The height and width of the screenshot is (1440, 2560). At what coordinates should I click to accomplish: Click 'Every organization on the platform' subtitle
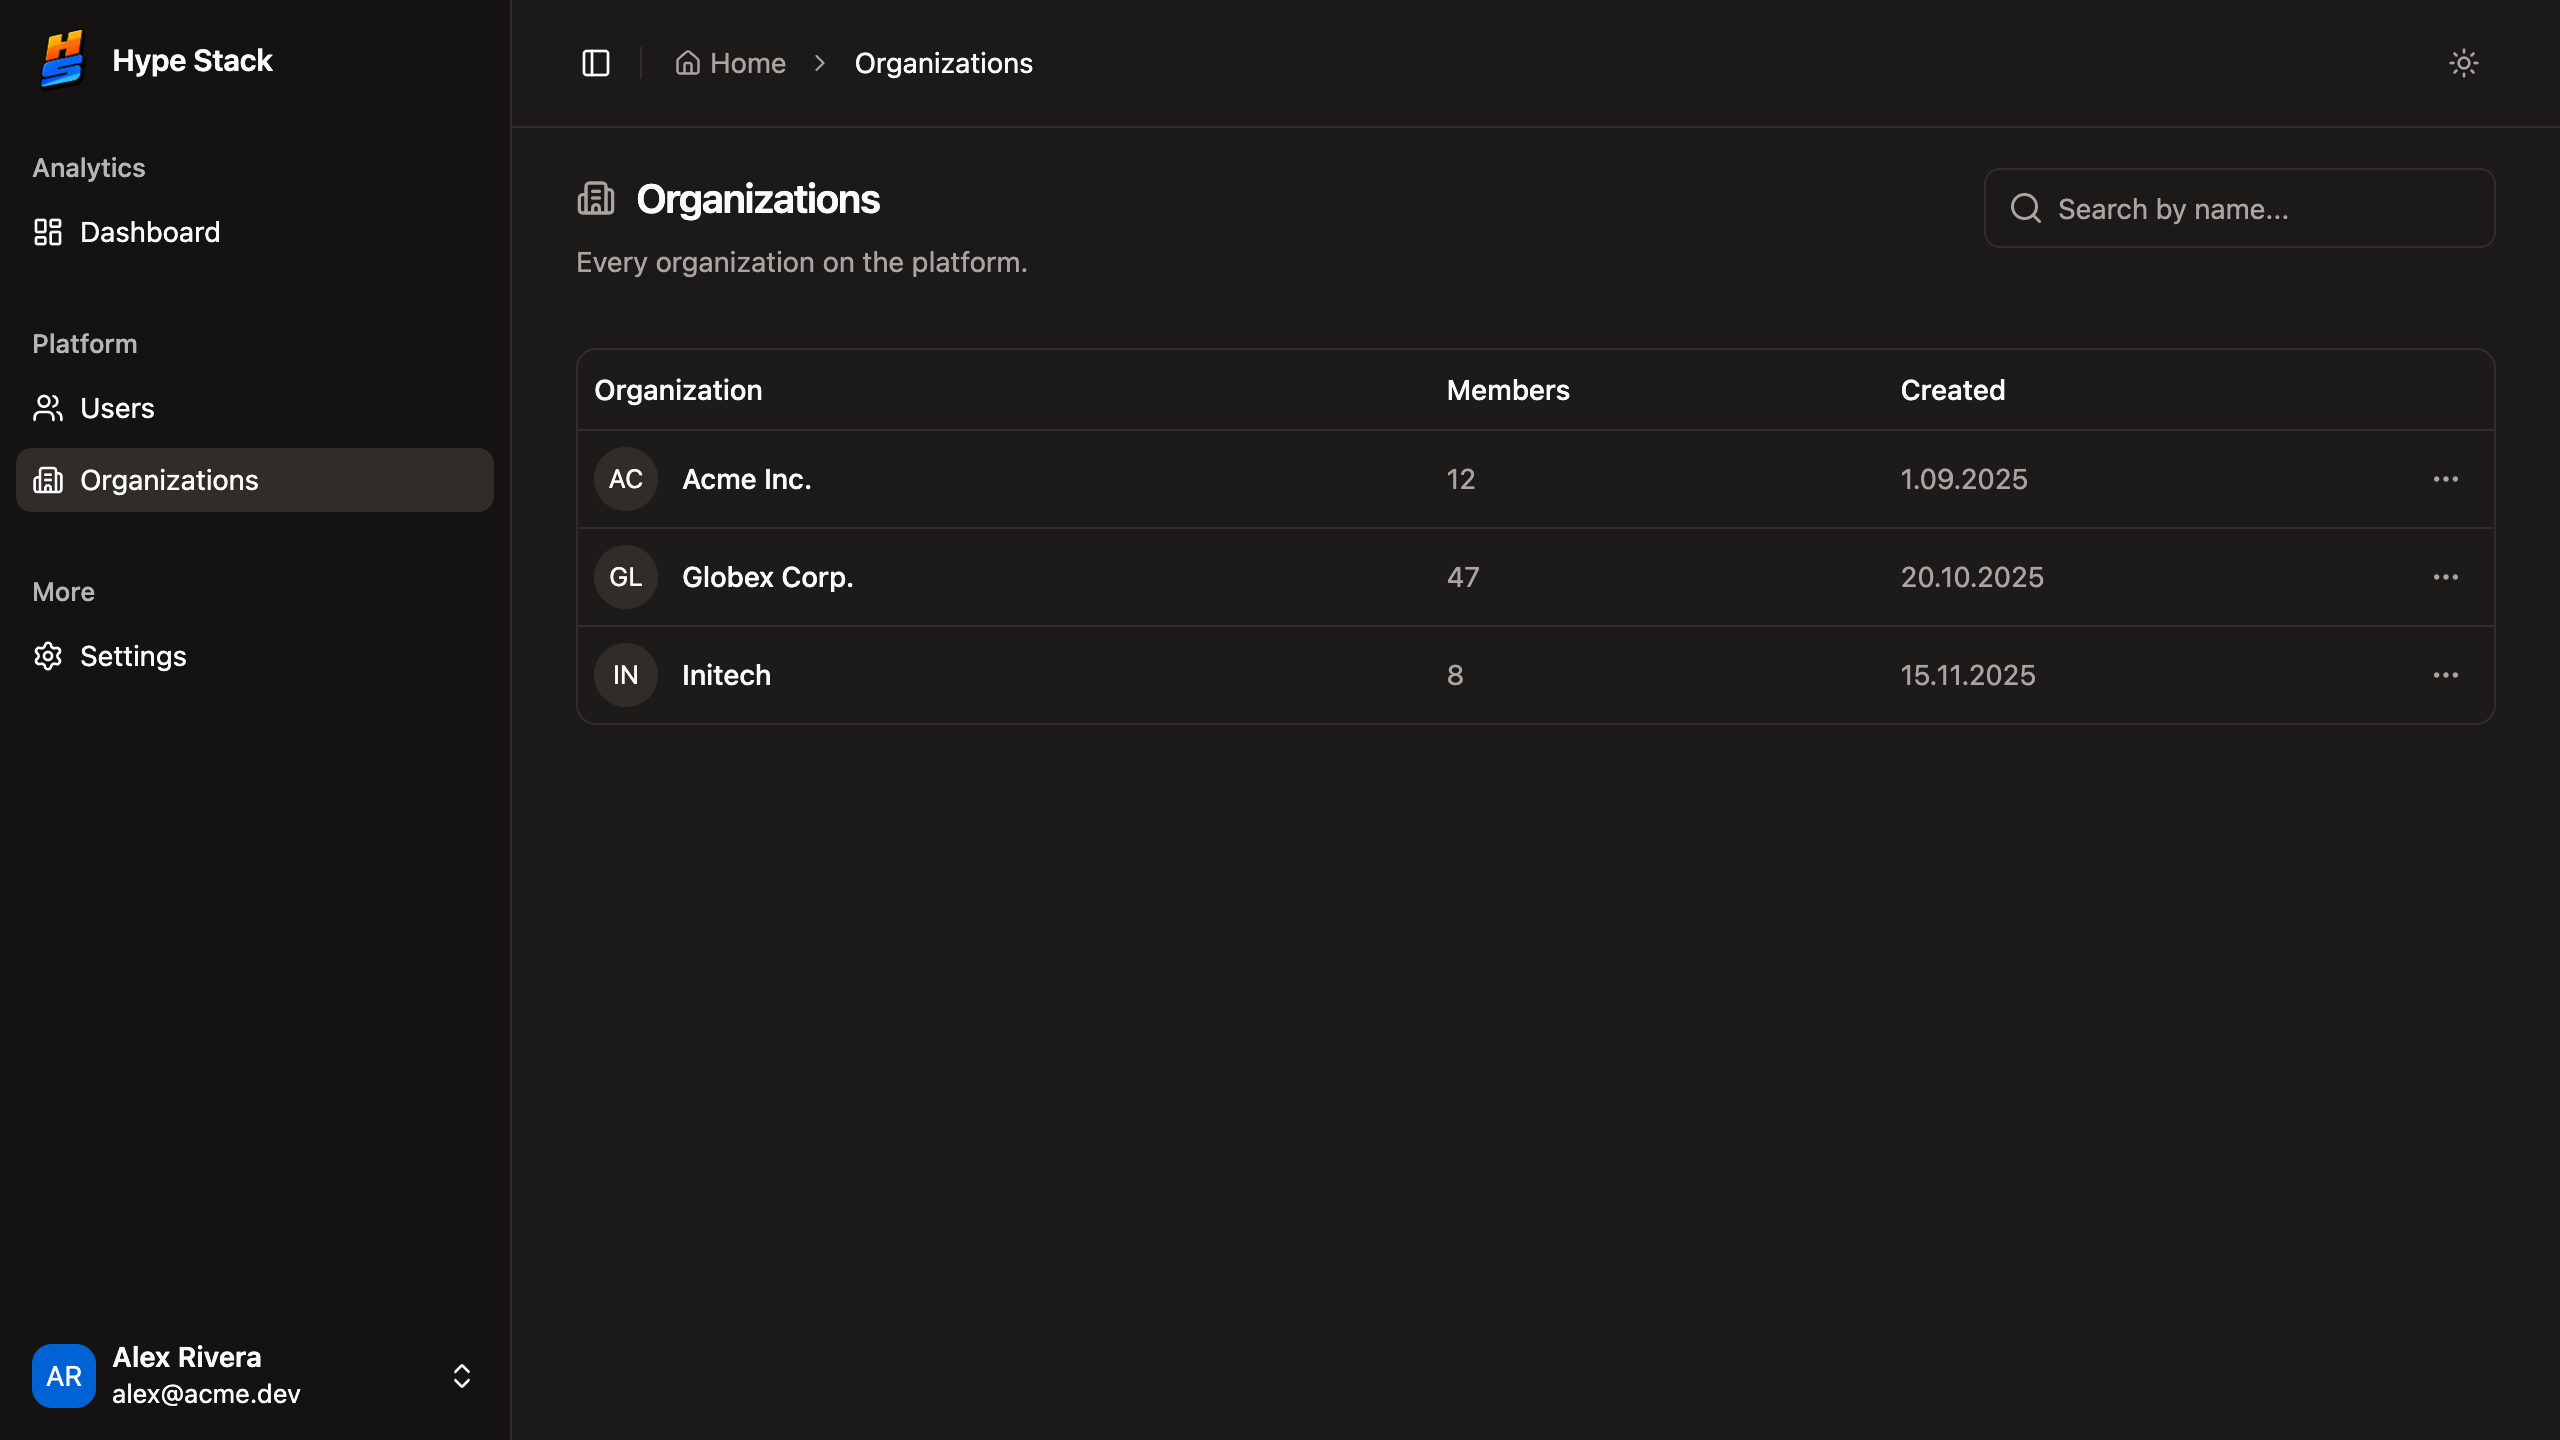pyautogui.click(x=802, y=262)
